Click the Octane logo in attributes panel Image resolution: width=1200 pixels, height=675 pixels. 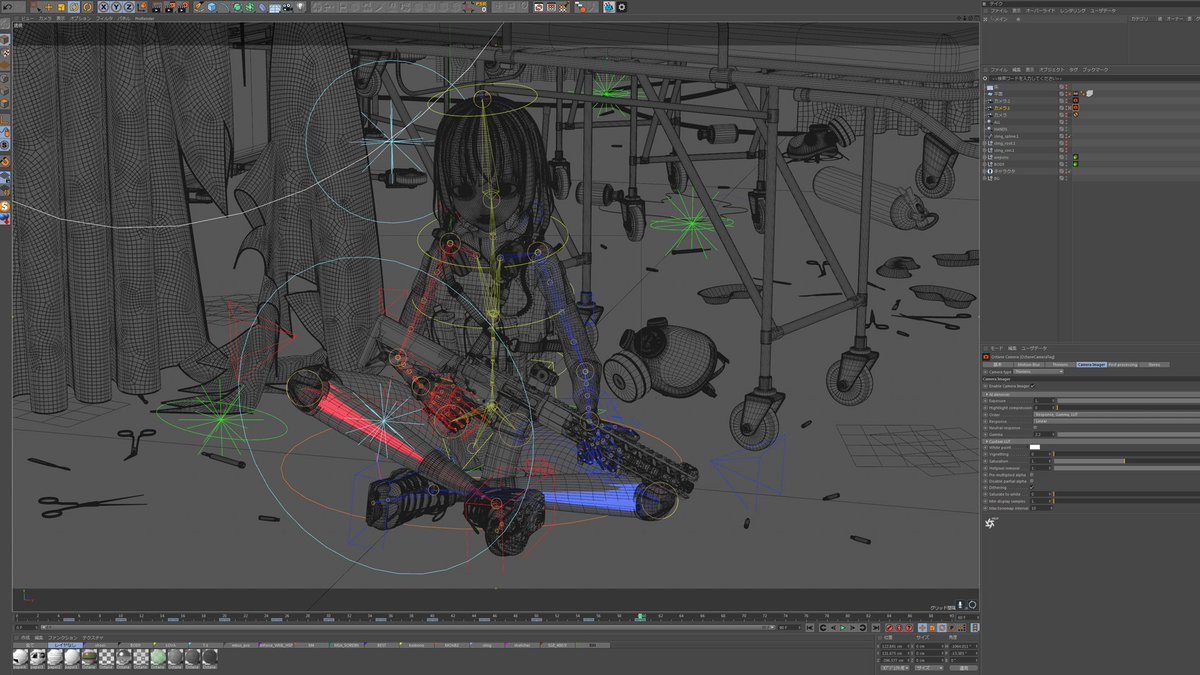(990, 523)
